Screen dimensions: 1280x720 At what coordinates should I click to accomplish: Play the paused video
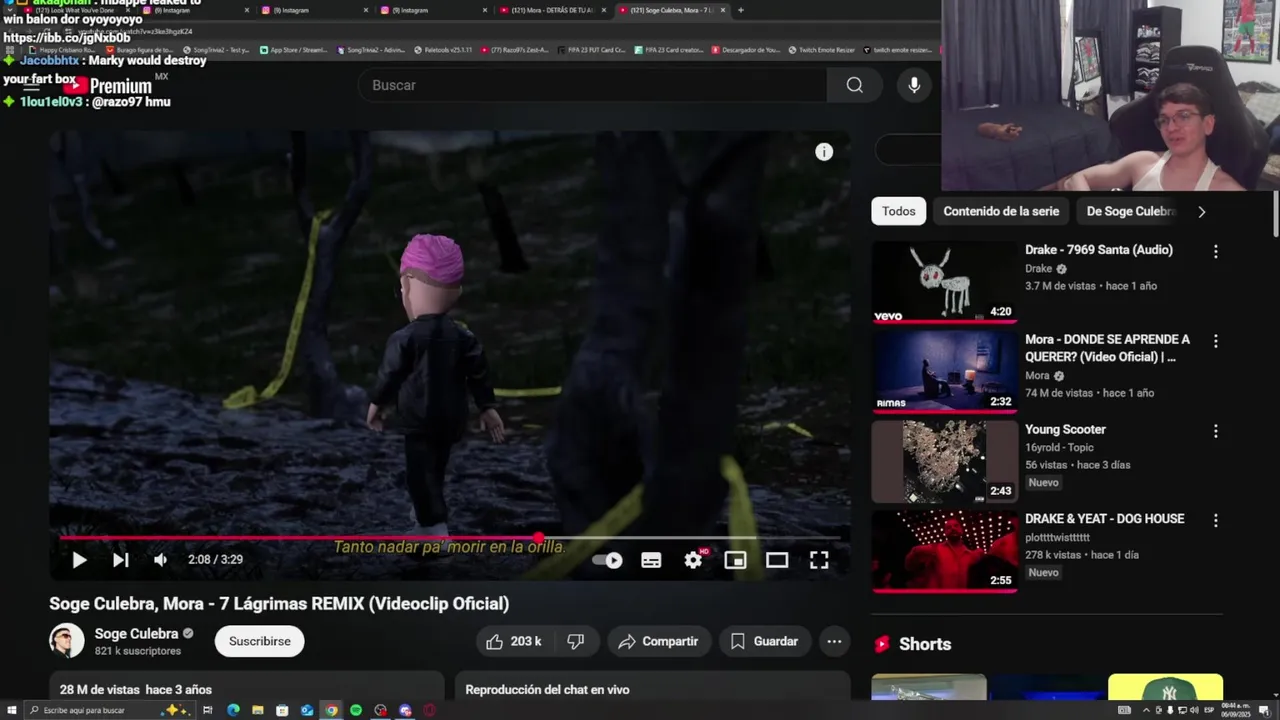(79, 560)
